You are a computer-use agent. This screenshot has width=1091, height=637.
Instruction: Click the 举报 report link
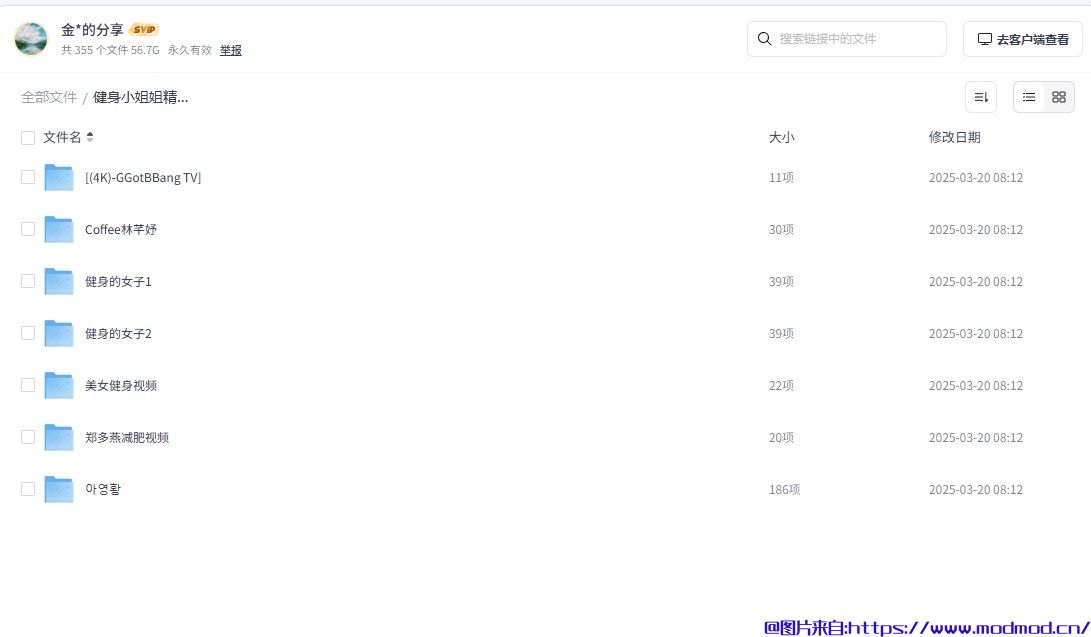click(x=230, y=50)
